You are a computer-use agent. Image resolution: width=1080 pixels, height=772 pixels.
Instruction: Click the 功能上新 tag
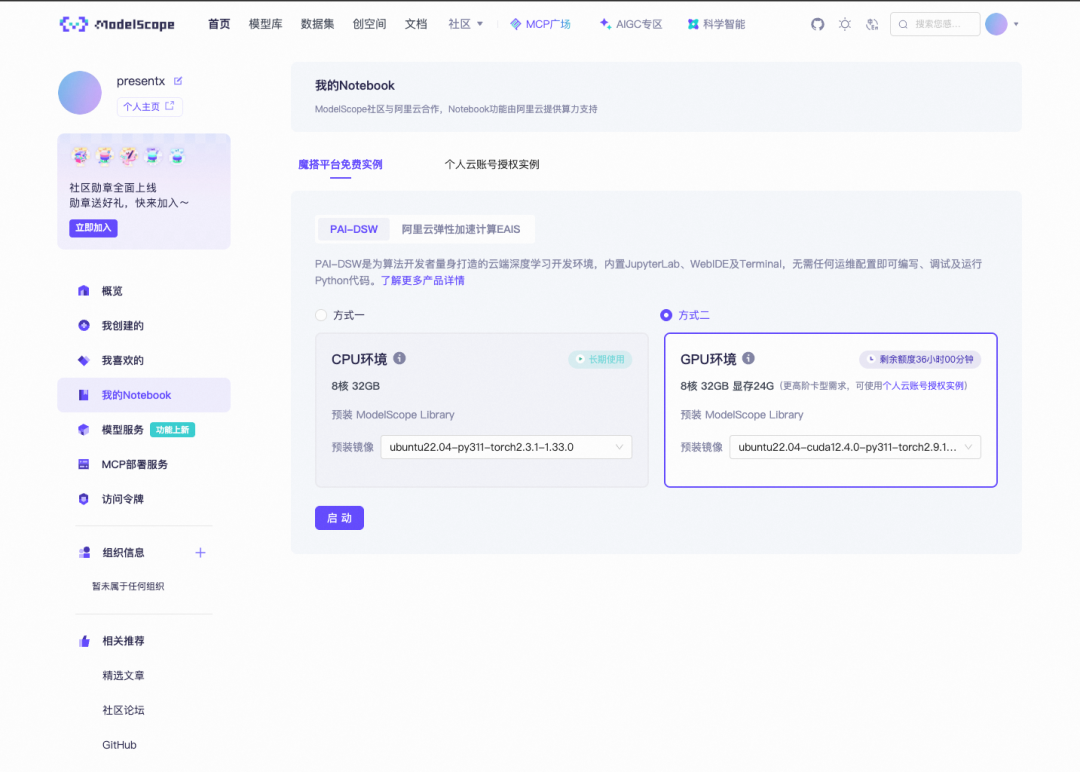click(172, 430)
